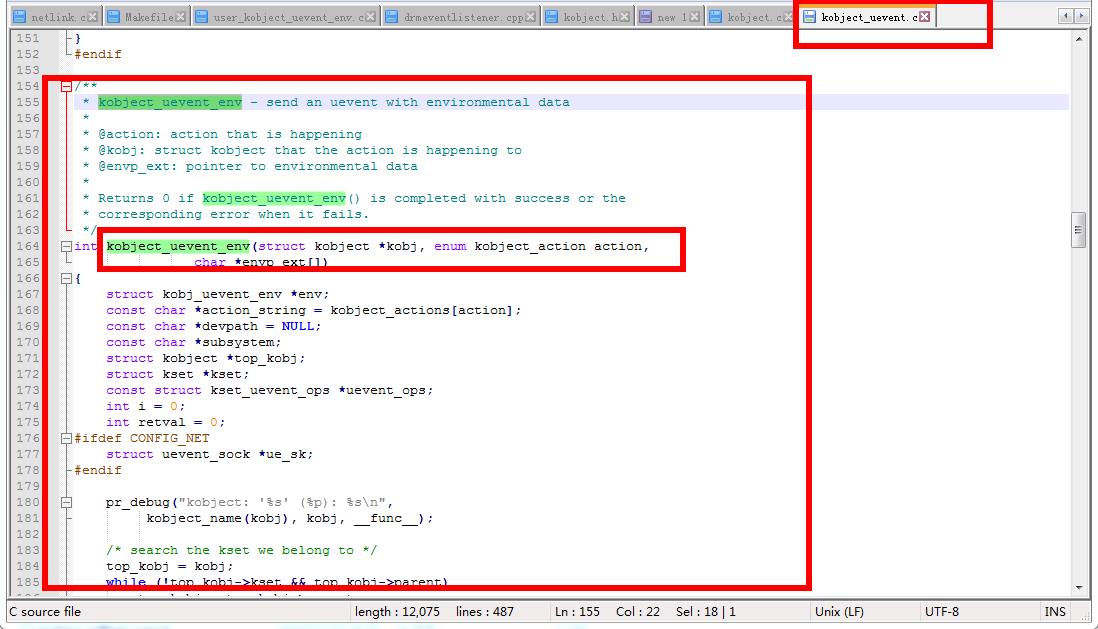Switch to the kobject.c tab
The image size is (1098, 629).
[x=755, y=16]
